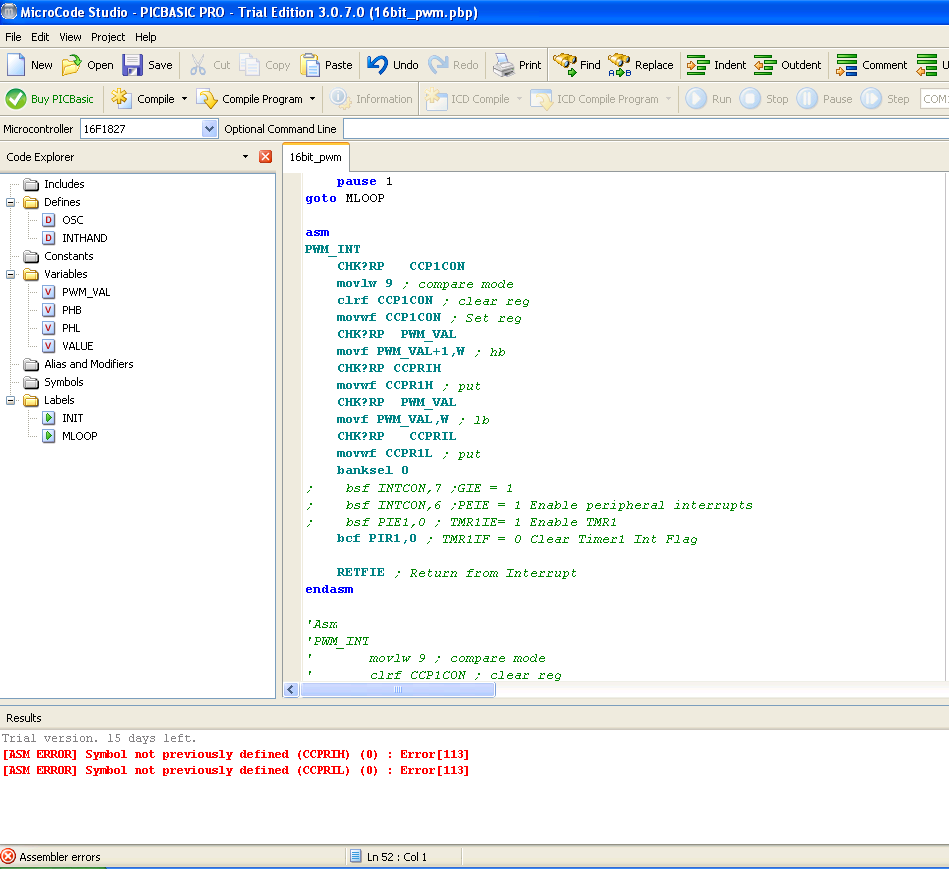Click the Comment block icon

point(847,65)
